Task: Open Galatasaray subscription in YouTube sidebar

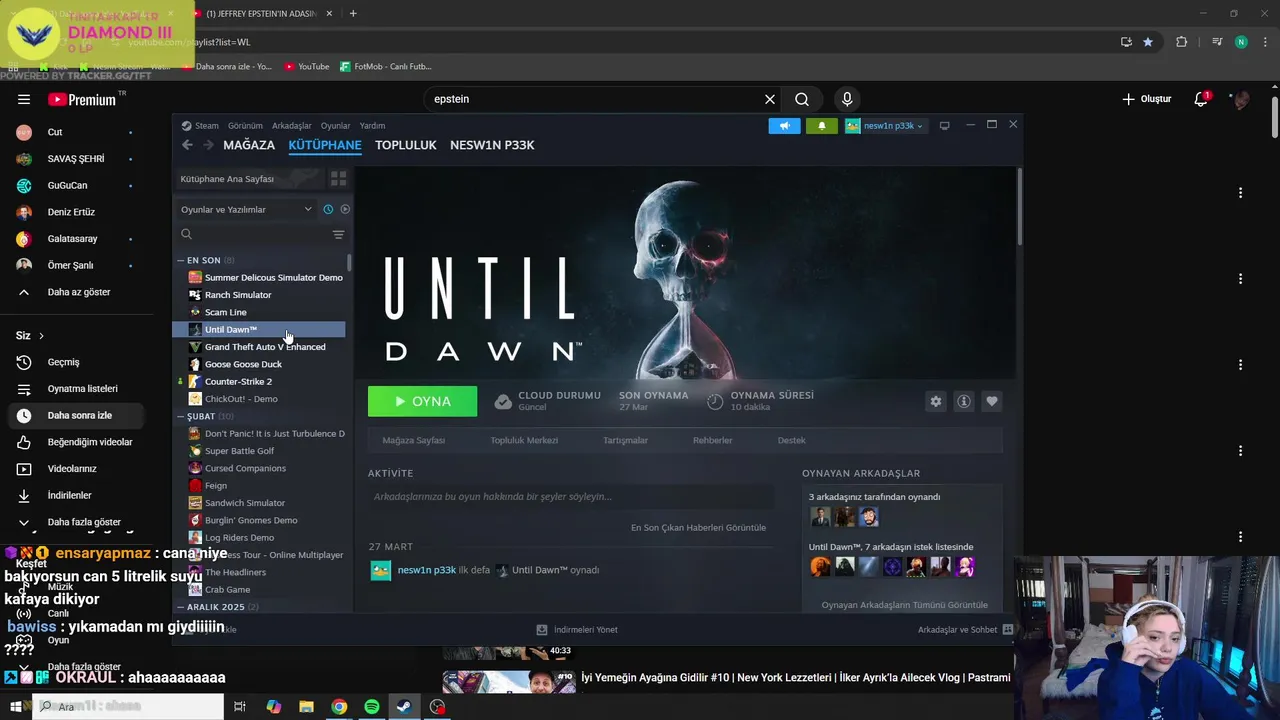Action: tap(76, 239)
